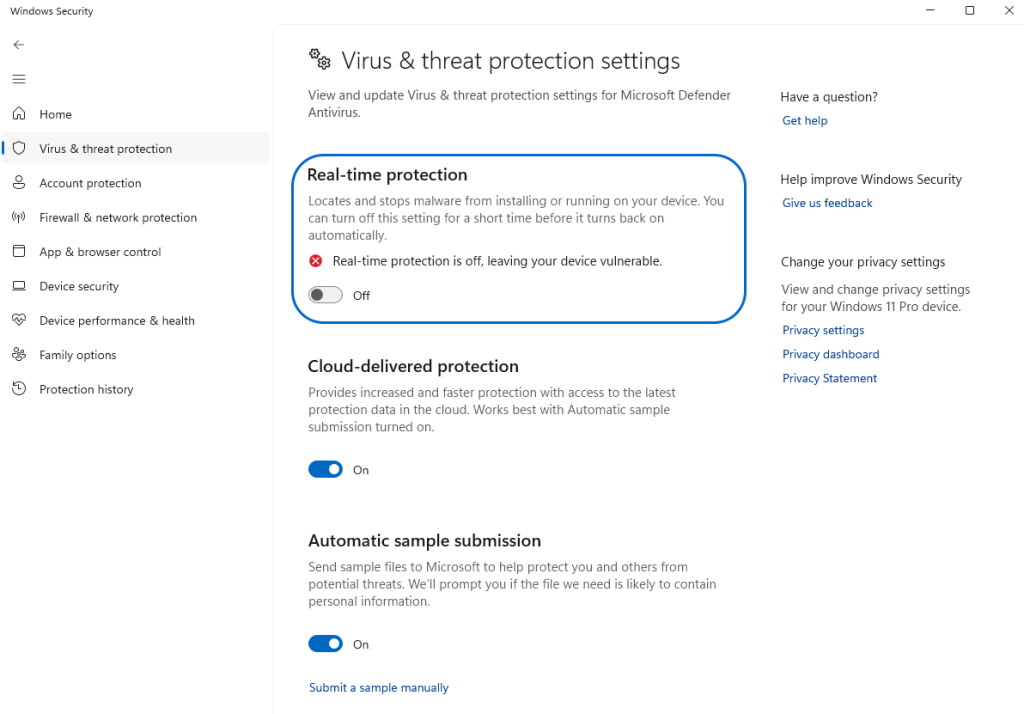This screenshot has height=714, width=1024.
Task: Open the Privacy dashboard link
Action: [830, 354]
